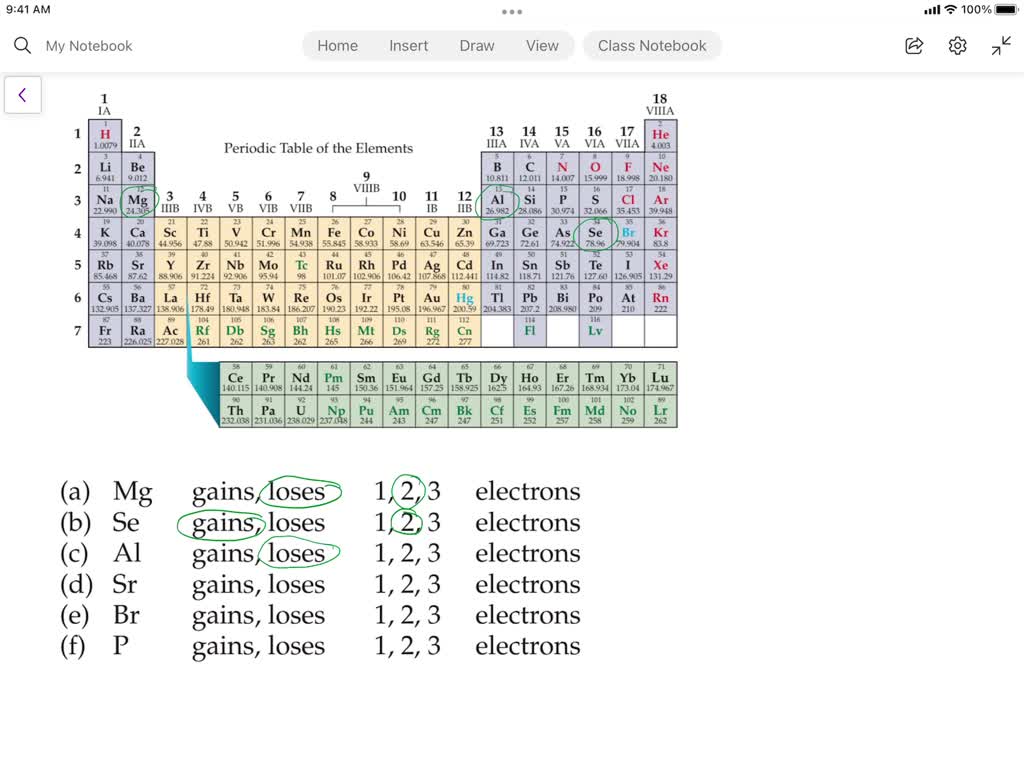Open the Insert tab
Viewport: 1024px width, 768px height.
408,45
